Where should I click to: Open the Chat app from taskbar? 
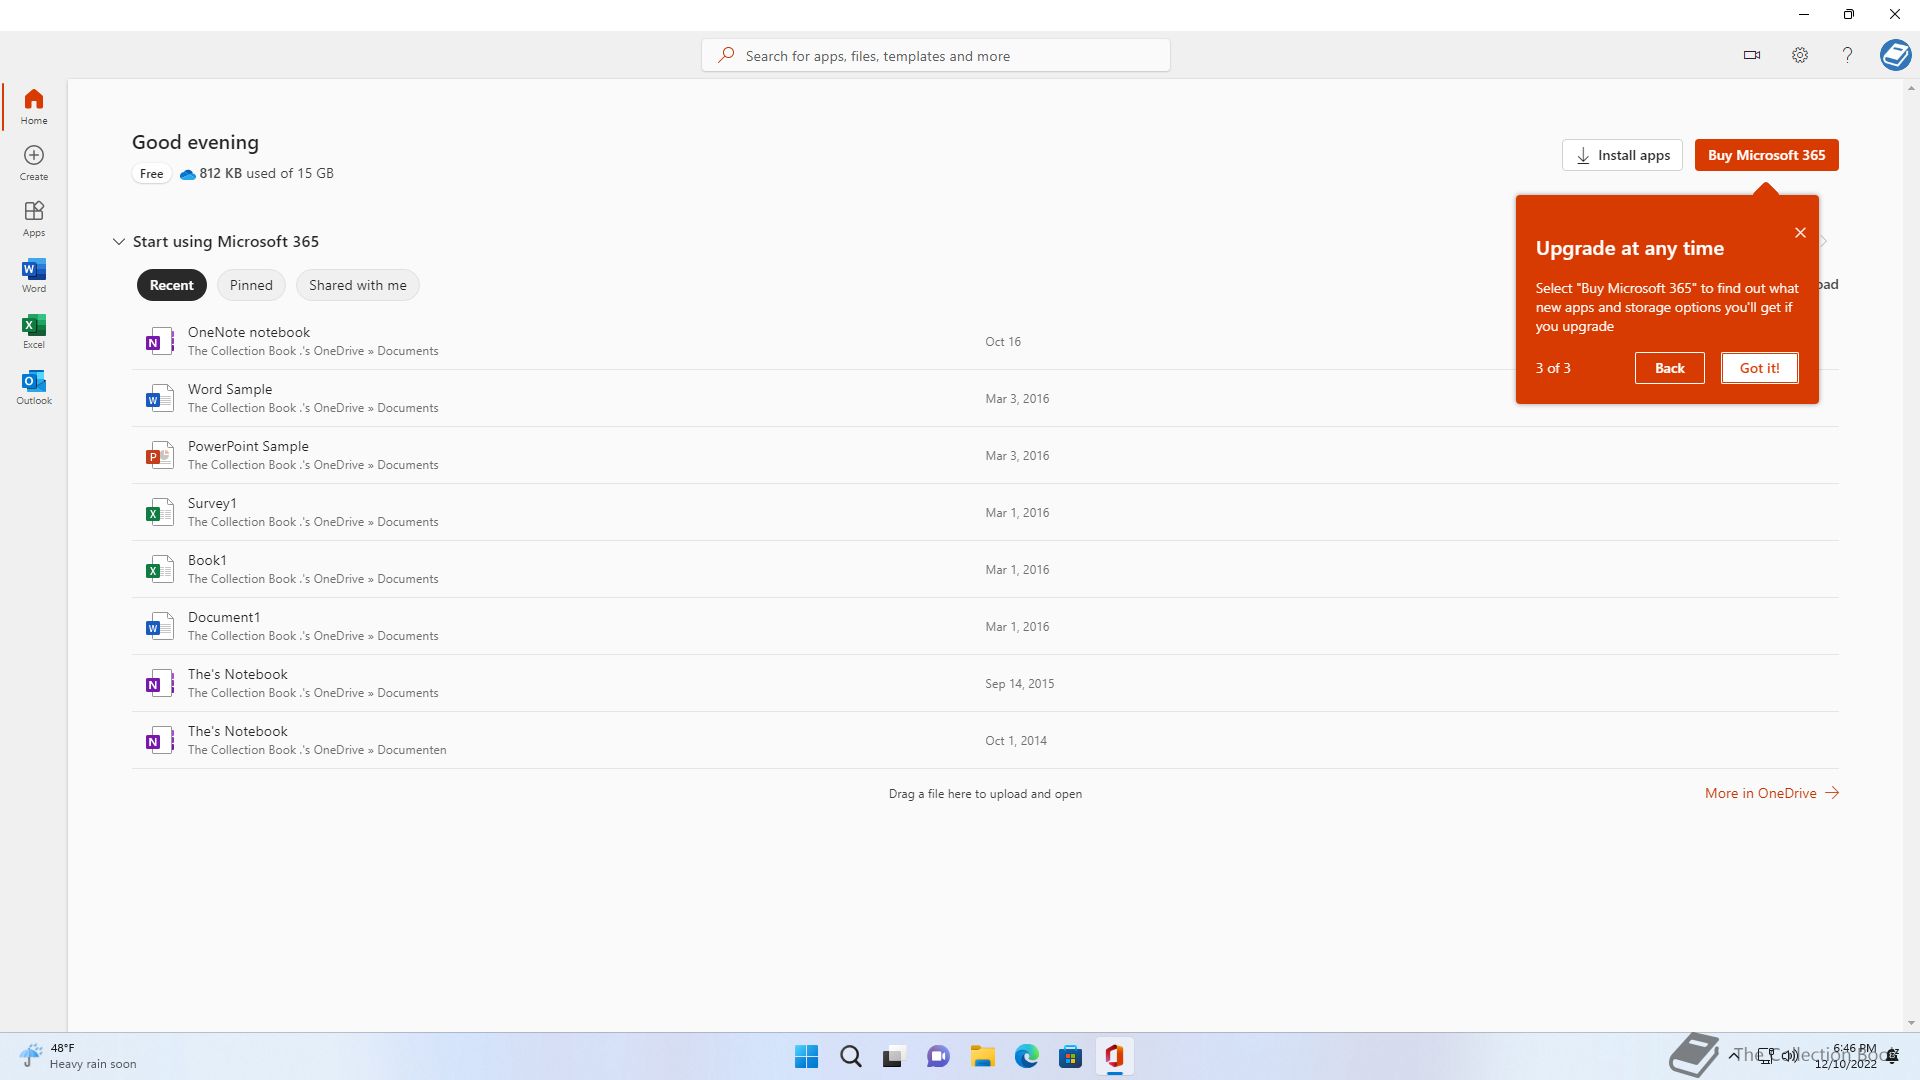[x=938, y=1056]
